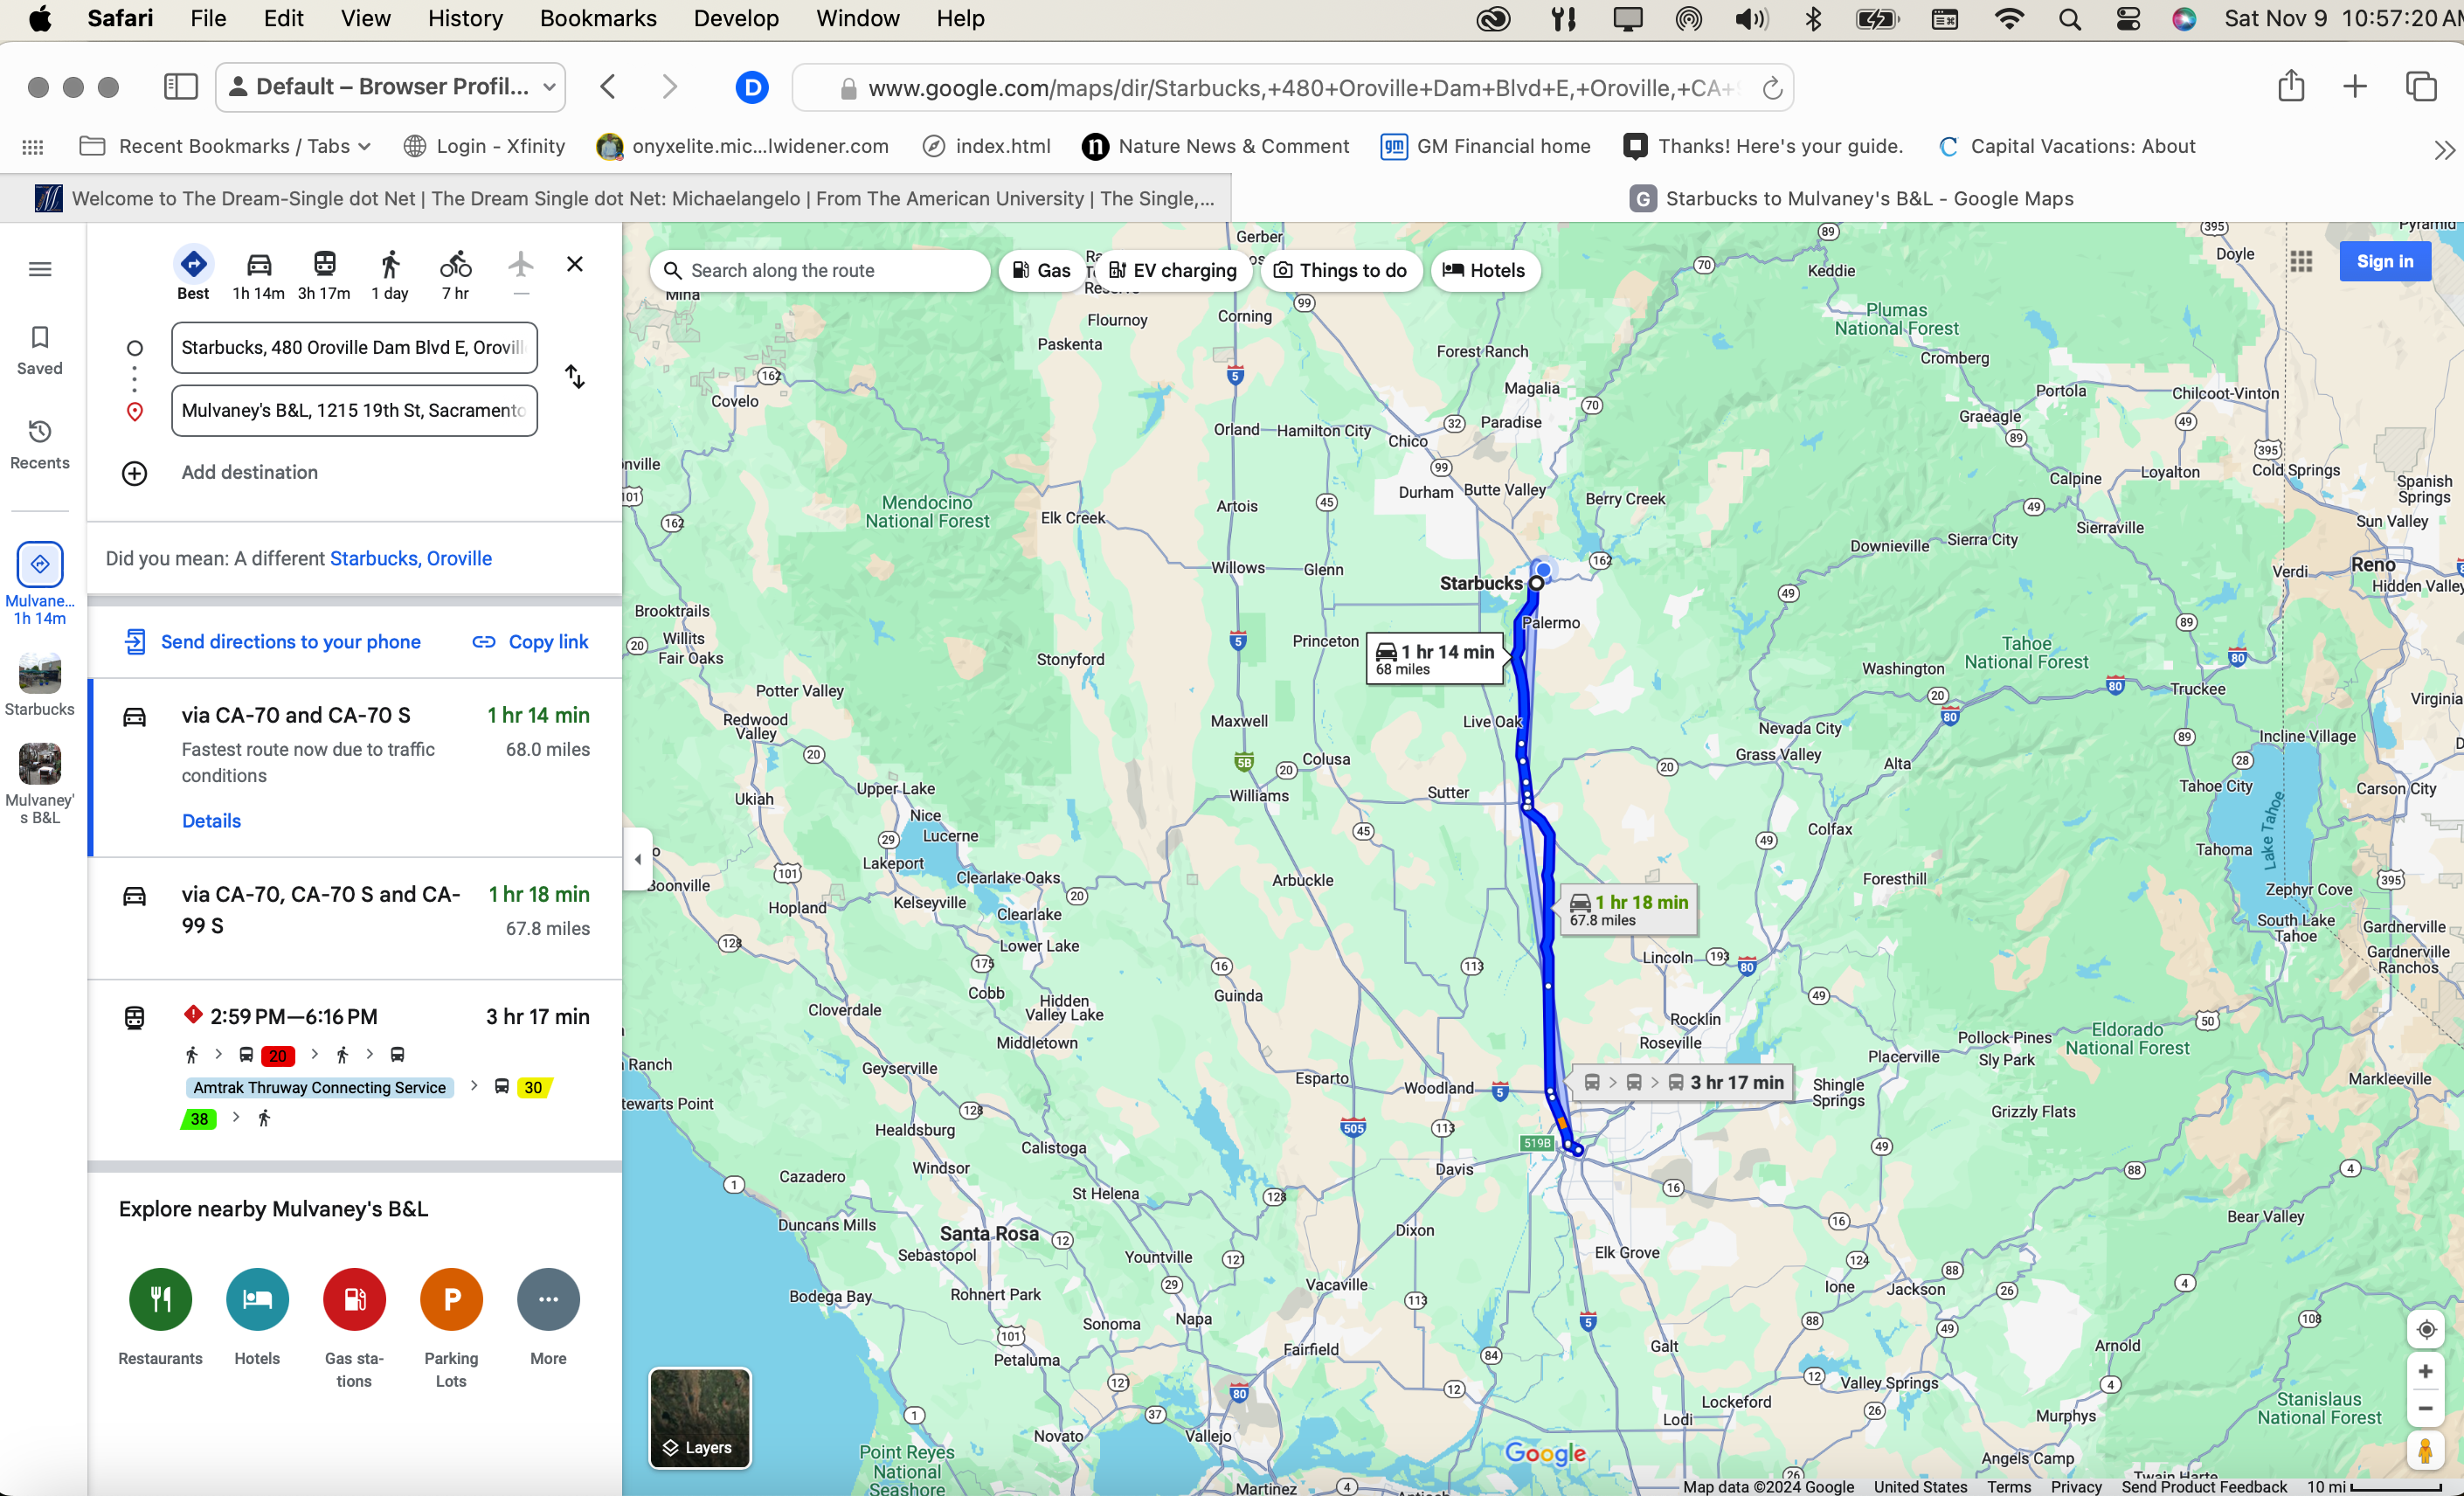Open Safari Share button
2464x1496 pixels.
tap(2291, 86)
